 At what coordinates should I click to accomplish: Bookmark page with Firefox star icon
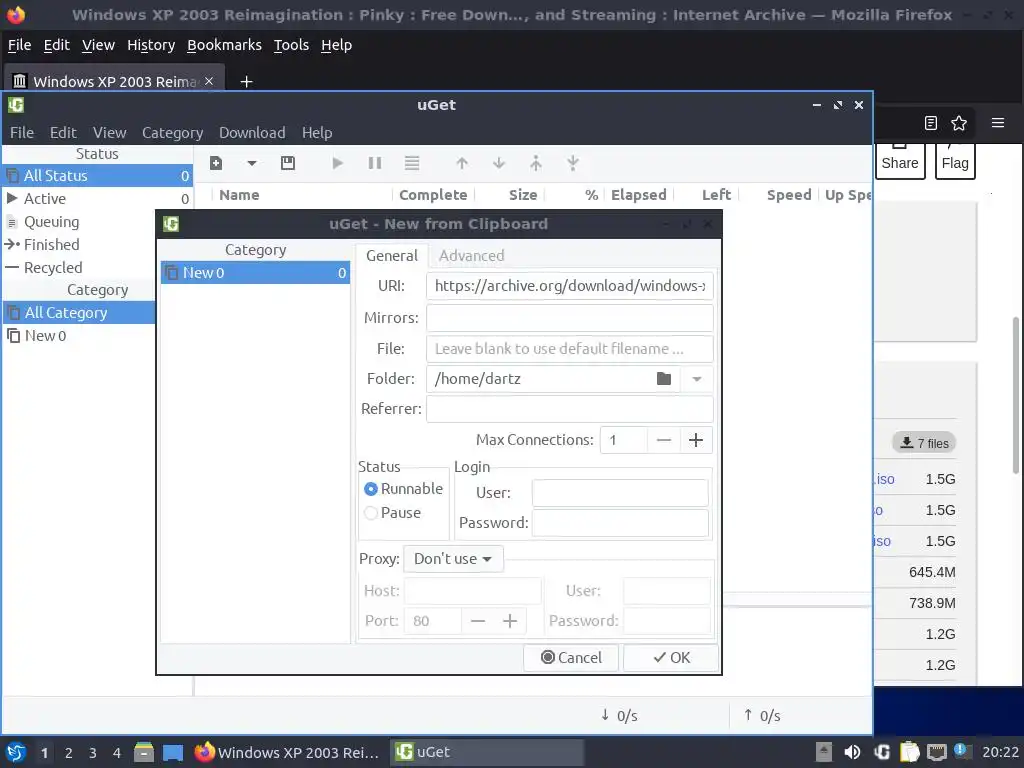click(x=959, y=123)
